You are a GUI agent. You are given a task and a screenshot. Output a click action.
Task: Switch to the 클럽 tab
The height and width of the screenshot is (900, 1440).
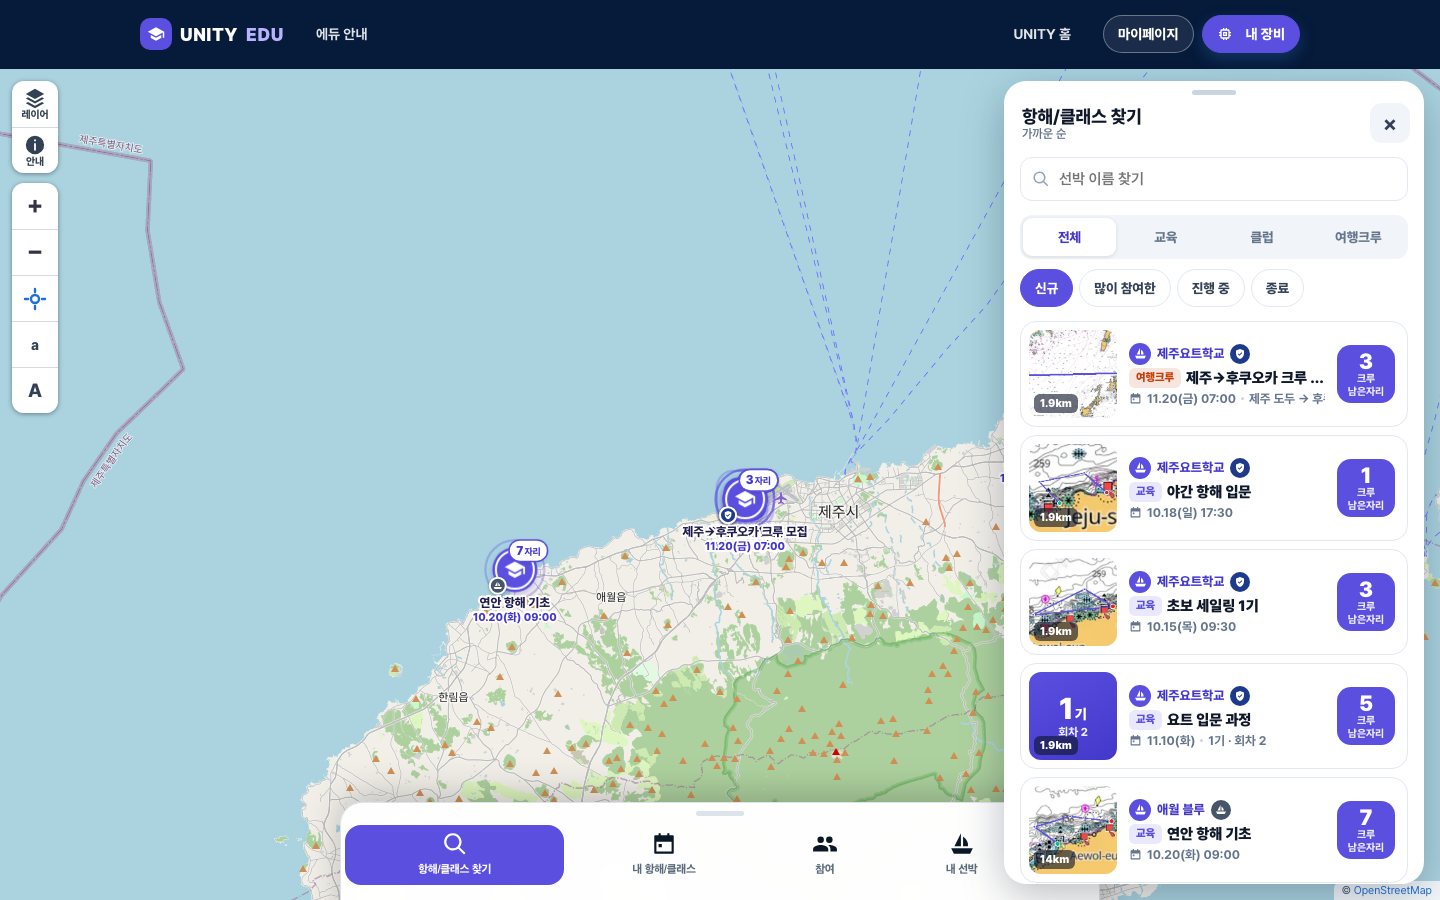point(1262,237)
